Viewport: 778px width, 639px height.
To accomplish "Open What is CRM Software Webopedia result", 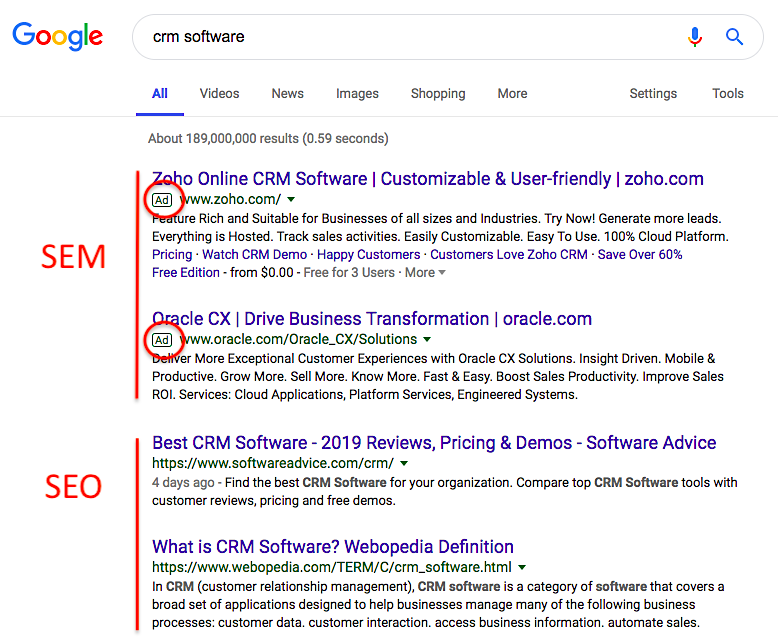I will pyautogui.click(x=332, y=547).
